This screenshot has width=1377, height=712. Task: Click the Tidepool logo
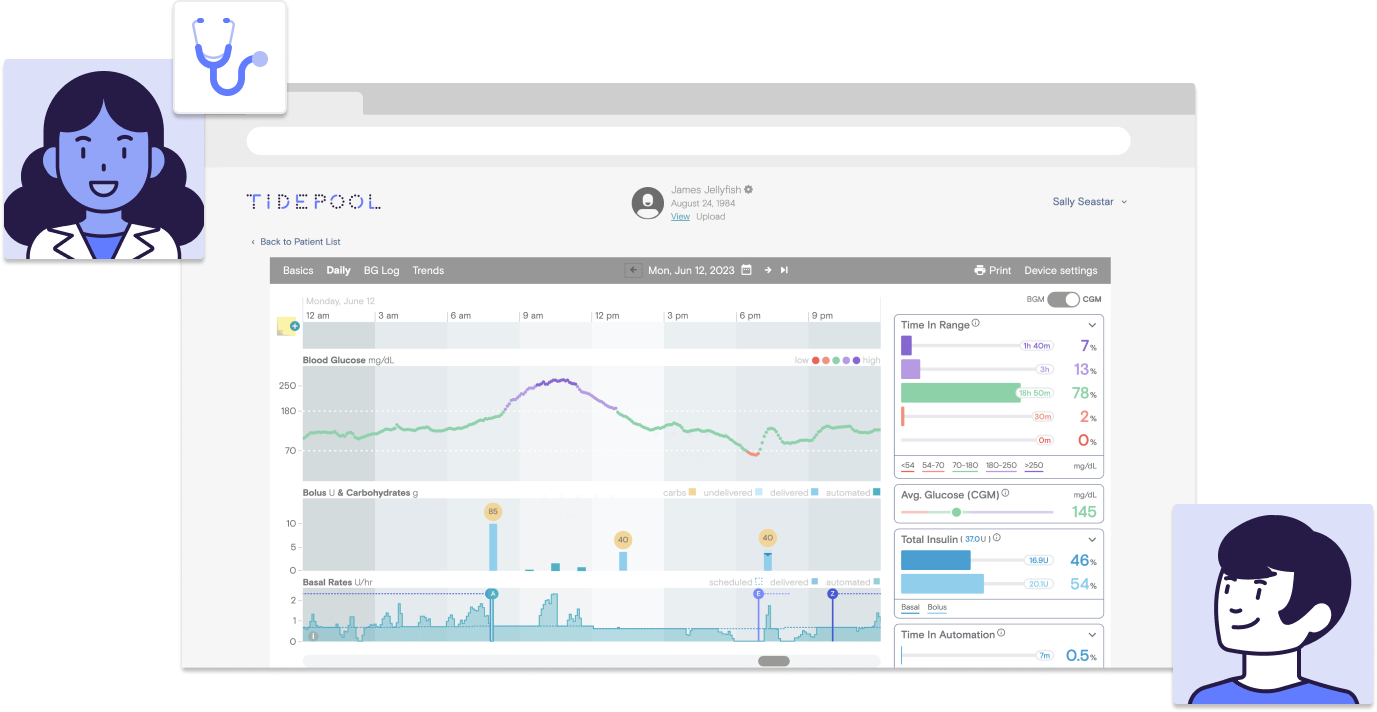313,202
